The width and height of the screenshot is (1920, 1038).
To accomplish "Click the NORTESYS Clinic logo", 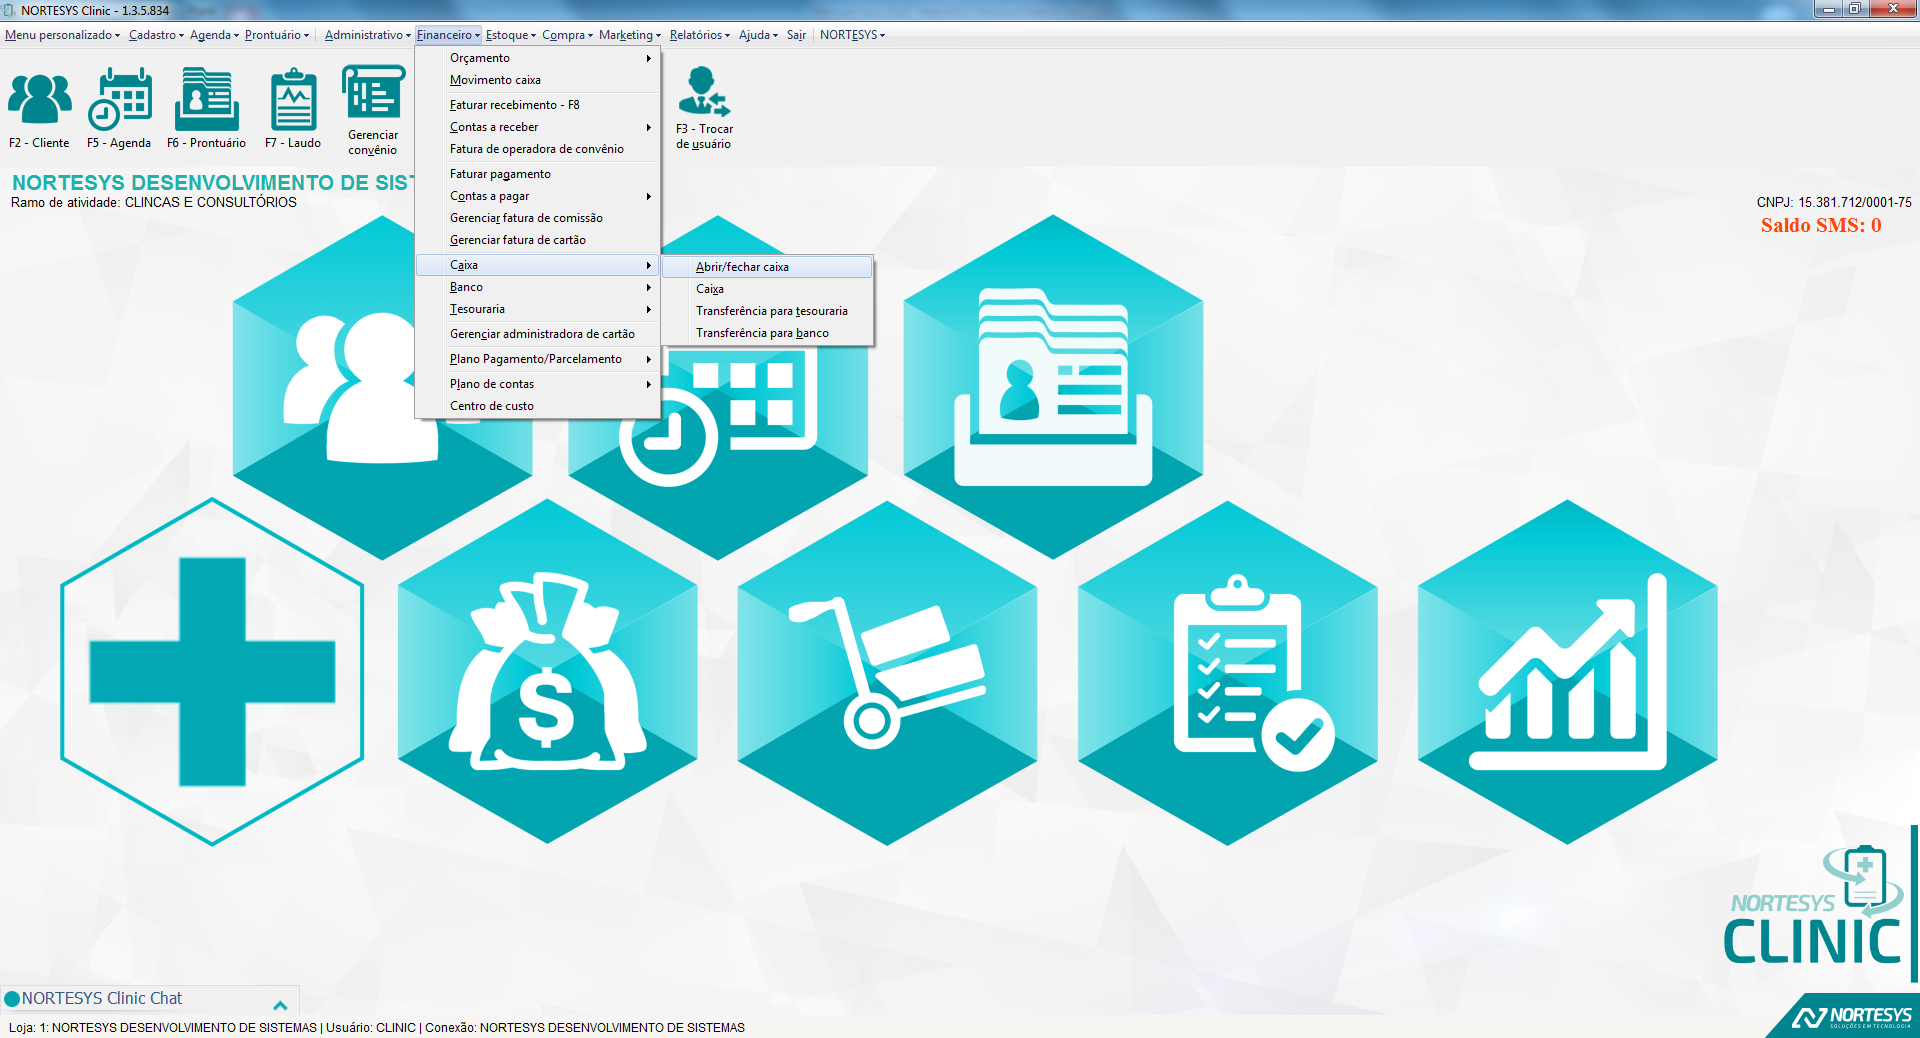I will click(1814, 906).
